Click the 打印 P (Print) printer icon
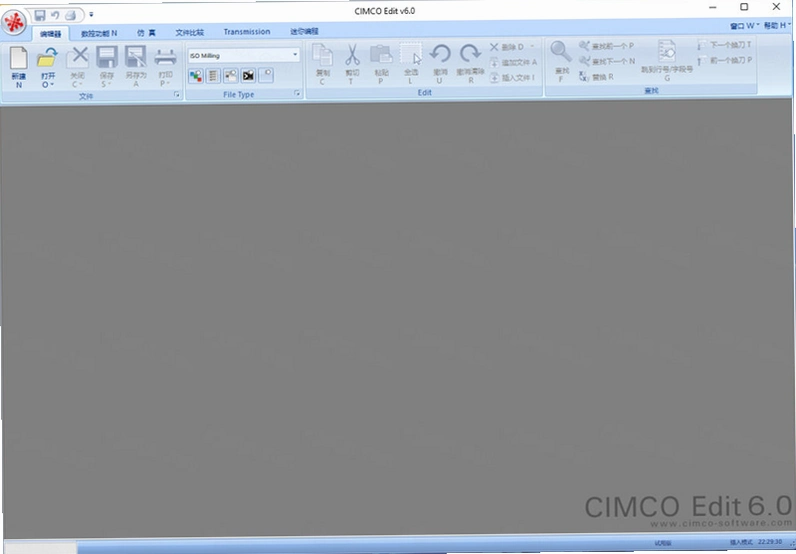This screenshot has height=554, width=796. 165,58
